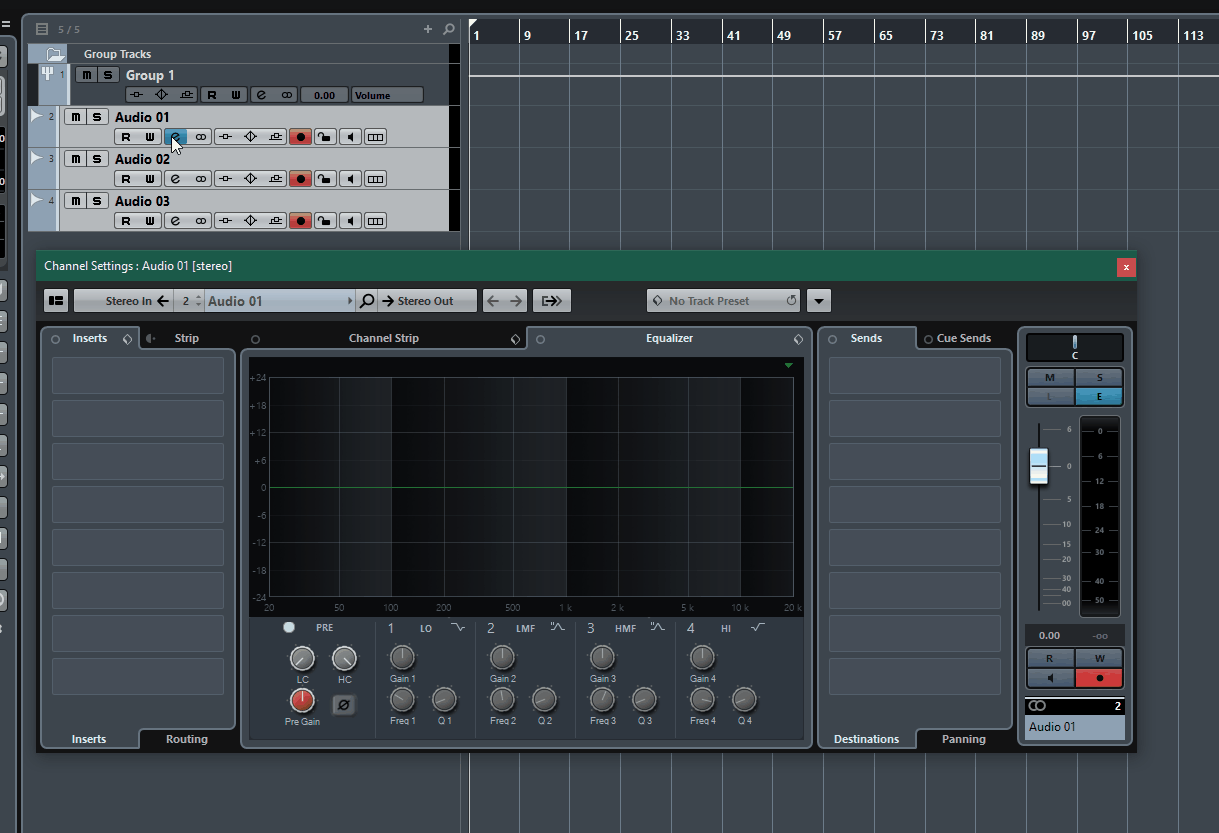Toggle Listen L button in fader section

pyautogui.click(x=1050, y=396)
